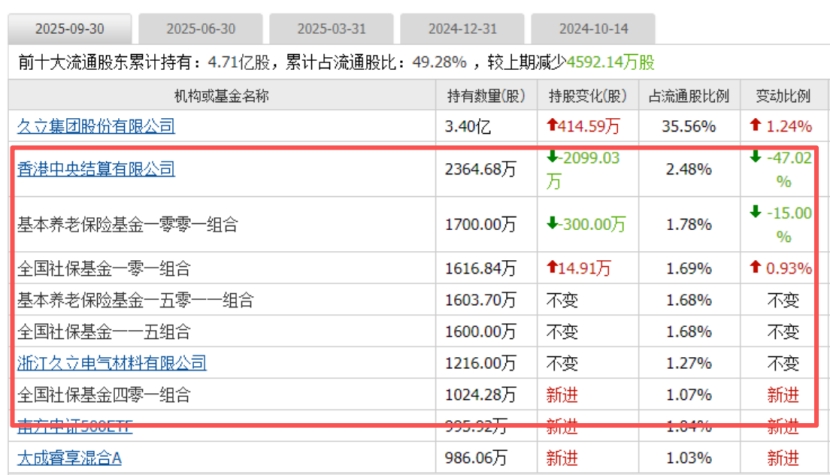830x475 pixels.
Task: Select the 2025-03-31 date tab
Action: point(331,29)
